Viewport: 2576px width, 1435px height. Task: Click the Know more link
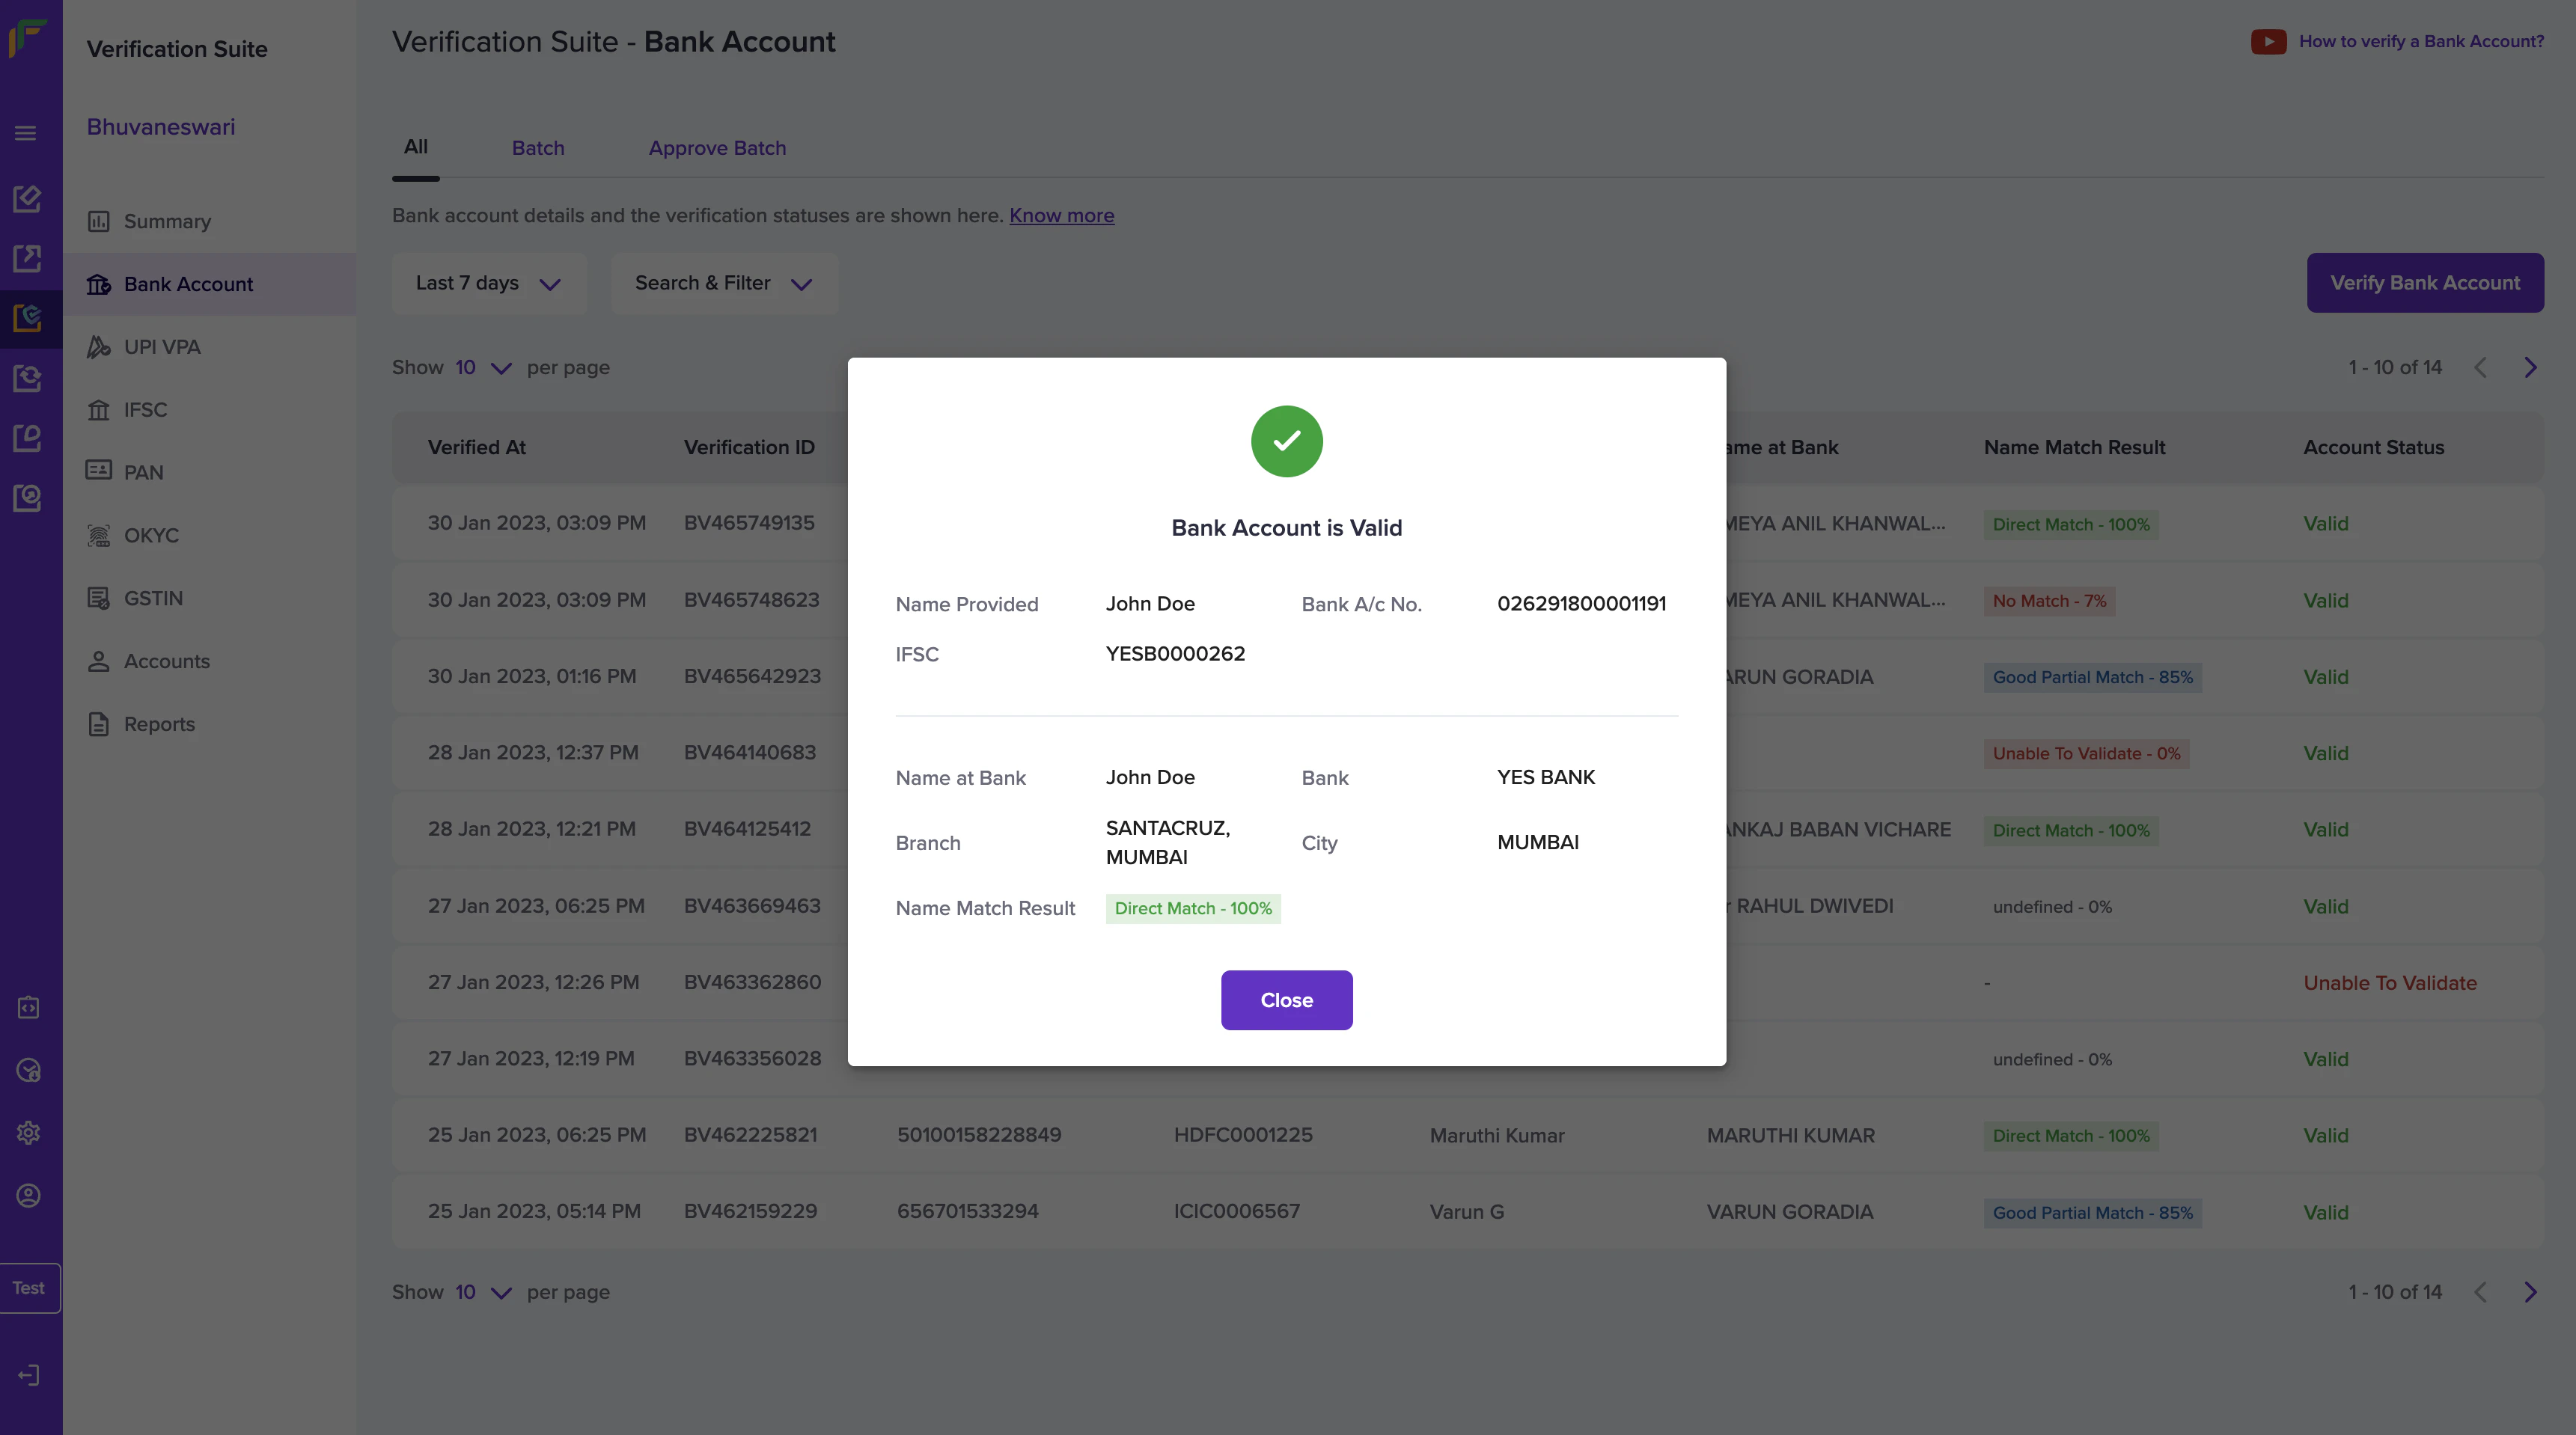1061,215
